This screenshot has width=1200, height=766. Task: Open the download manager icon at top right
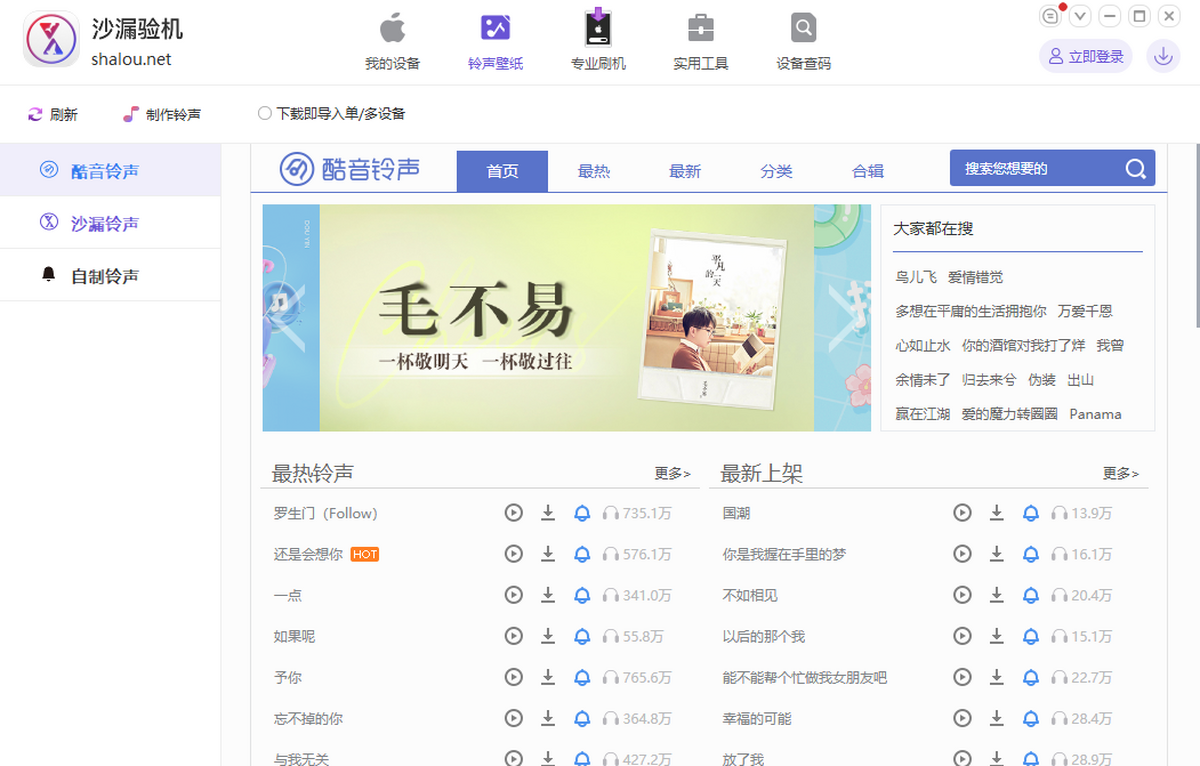coord(1162,57)
